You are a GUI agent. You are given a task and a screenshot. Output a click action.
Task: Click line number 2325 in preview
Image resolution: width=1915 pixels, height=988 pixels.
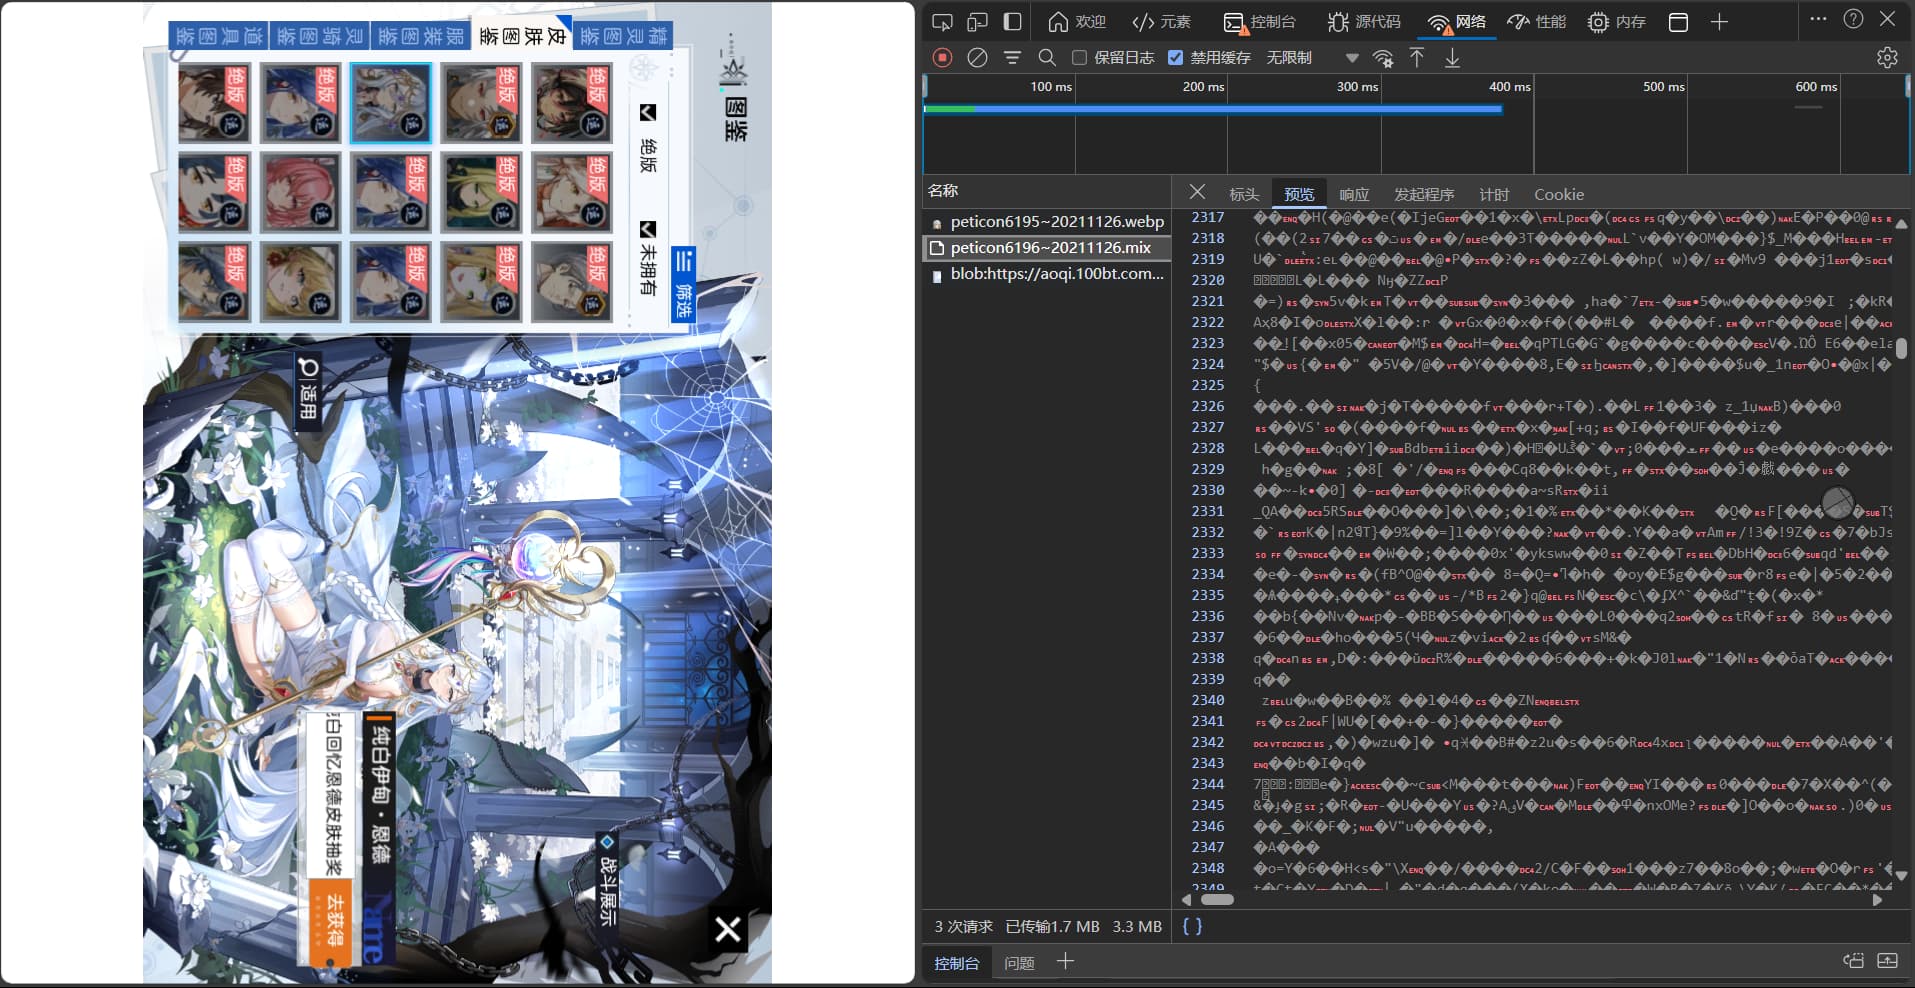click(x=1208, y=385)
